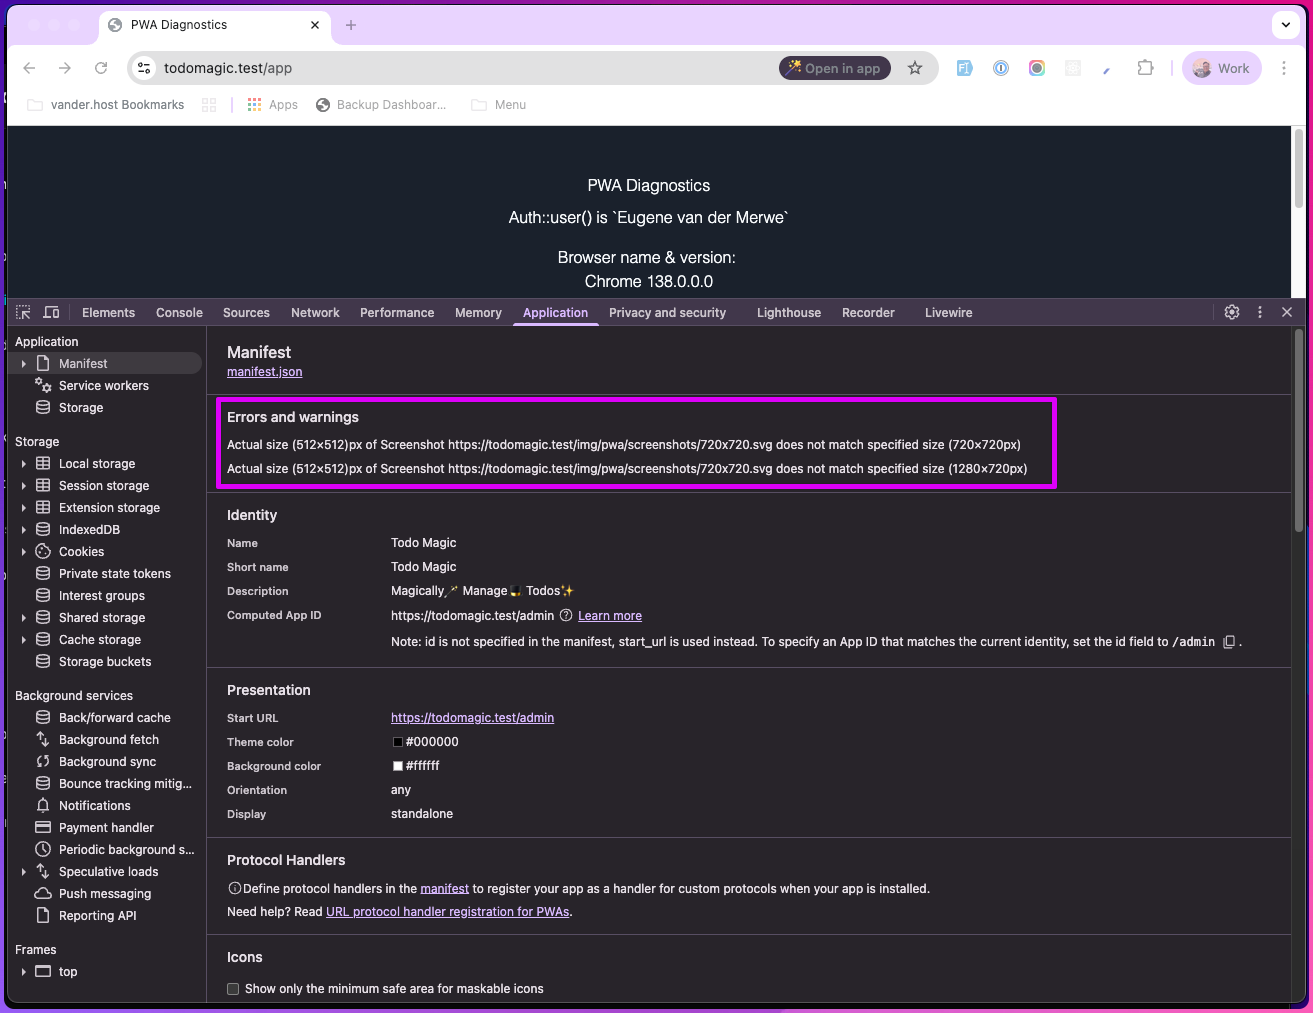Screen dimensions: 1313x1013
Task: Click the blue 'Fi' extension icon
Action: (x=964, y=68)
